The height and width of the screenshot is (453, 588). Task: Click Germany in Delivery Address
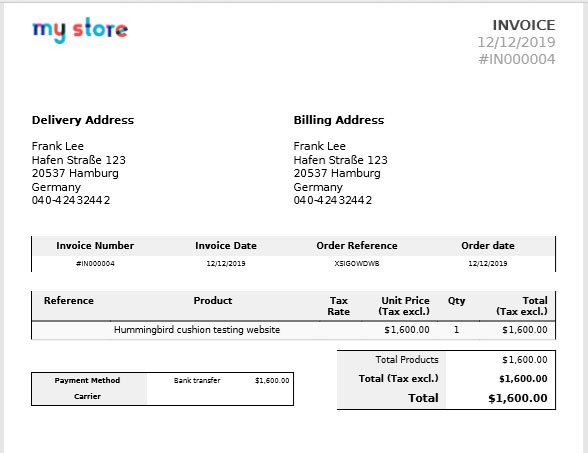56,187
